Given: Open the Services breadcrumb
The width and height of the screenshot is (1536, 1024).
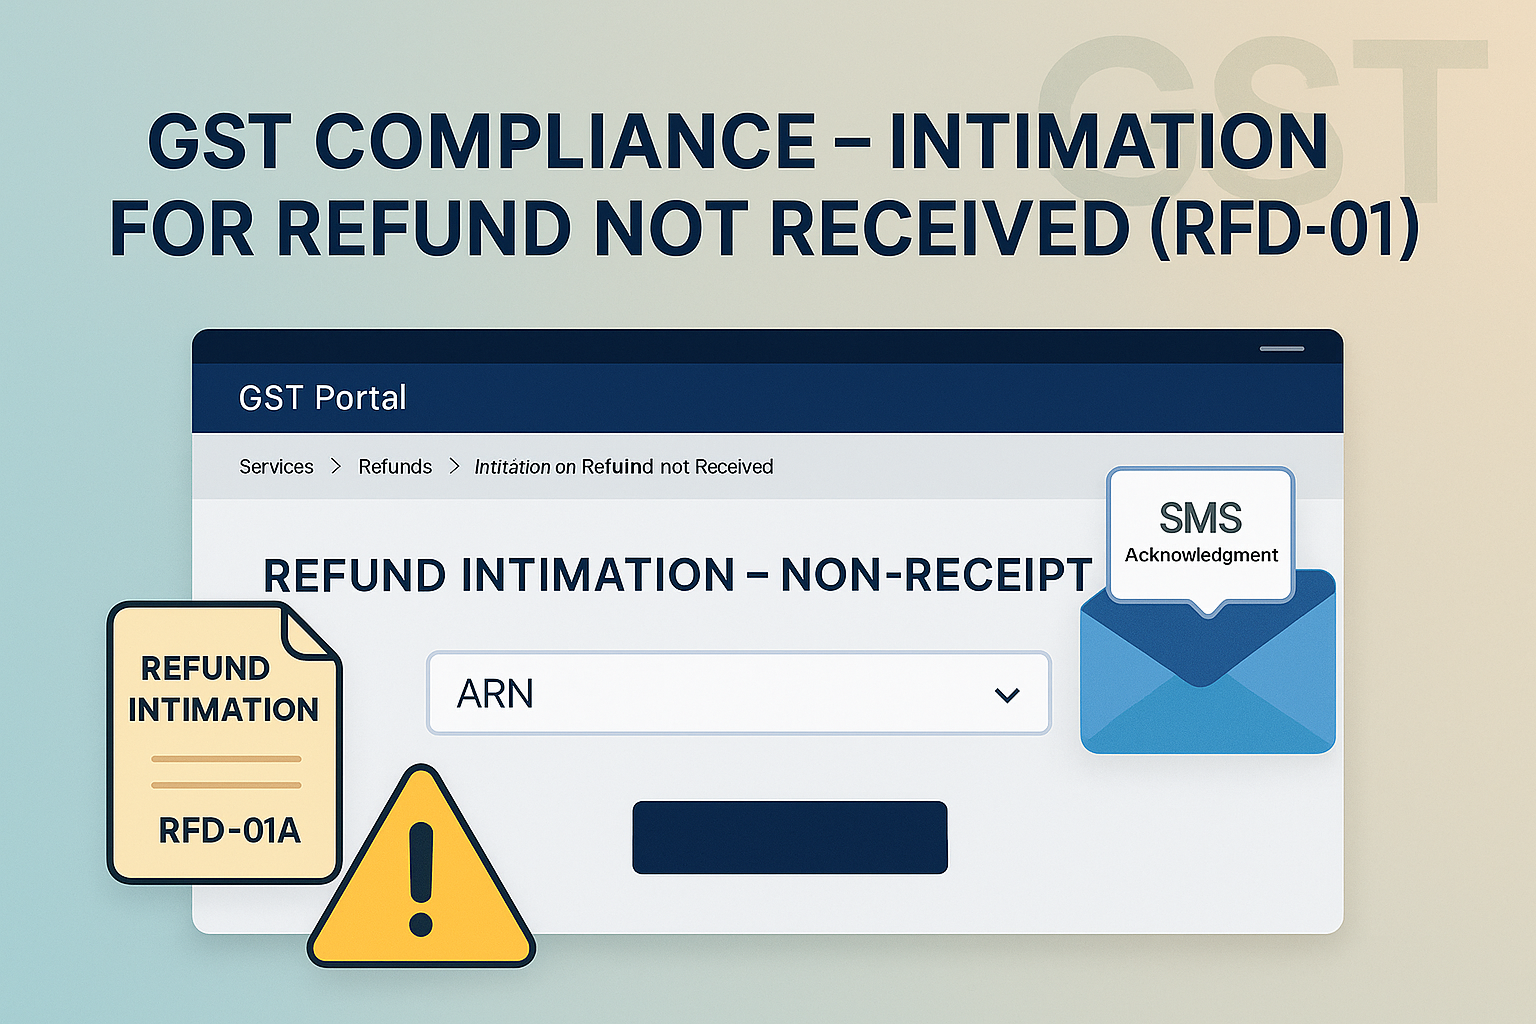Looking at the screenshot, I should coord(276,467).
